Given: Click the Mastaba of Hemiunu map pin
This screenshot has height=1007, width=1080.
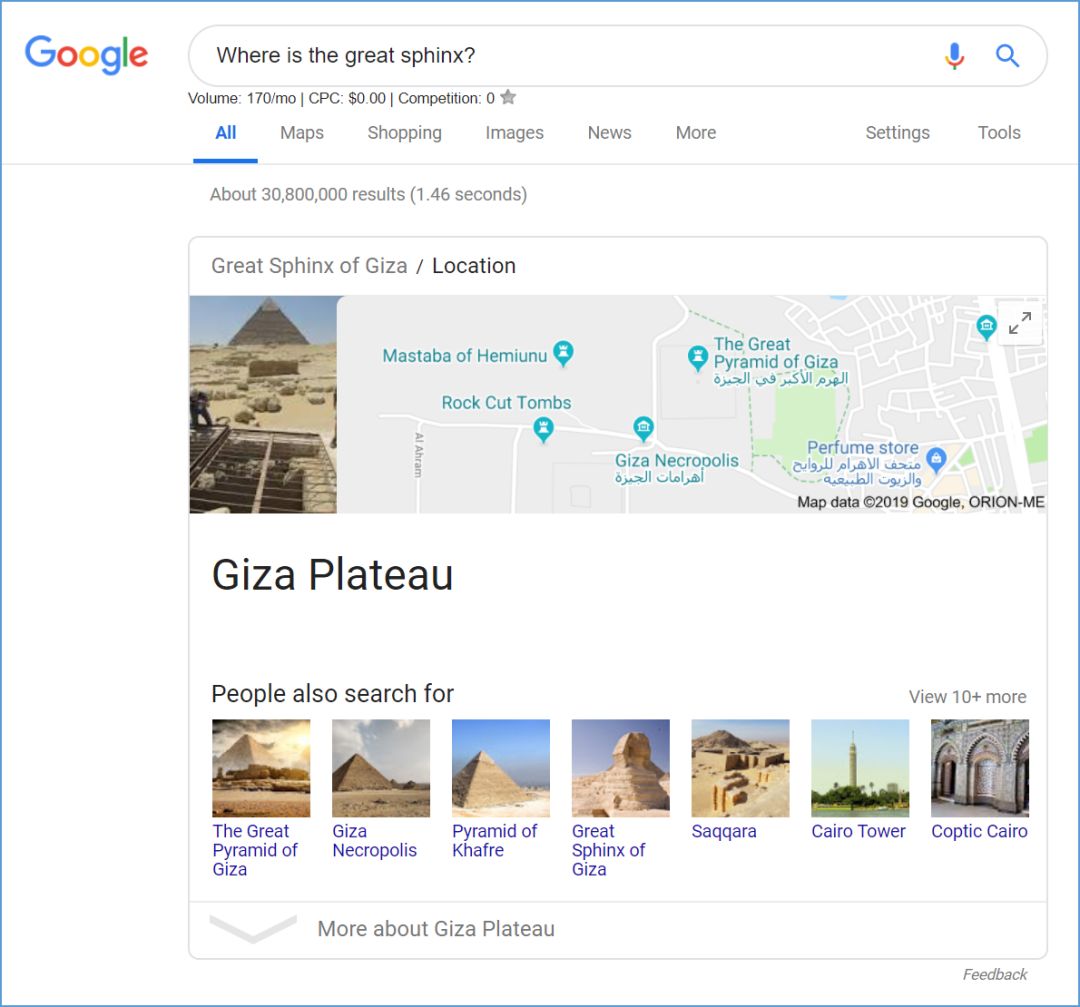Looking at the screenshot, I should (564, 352).
